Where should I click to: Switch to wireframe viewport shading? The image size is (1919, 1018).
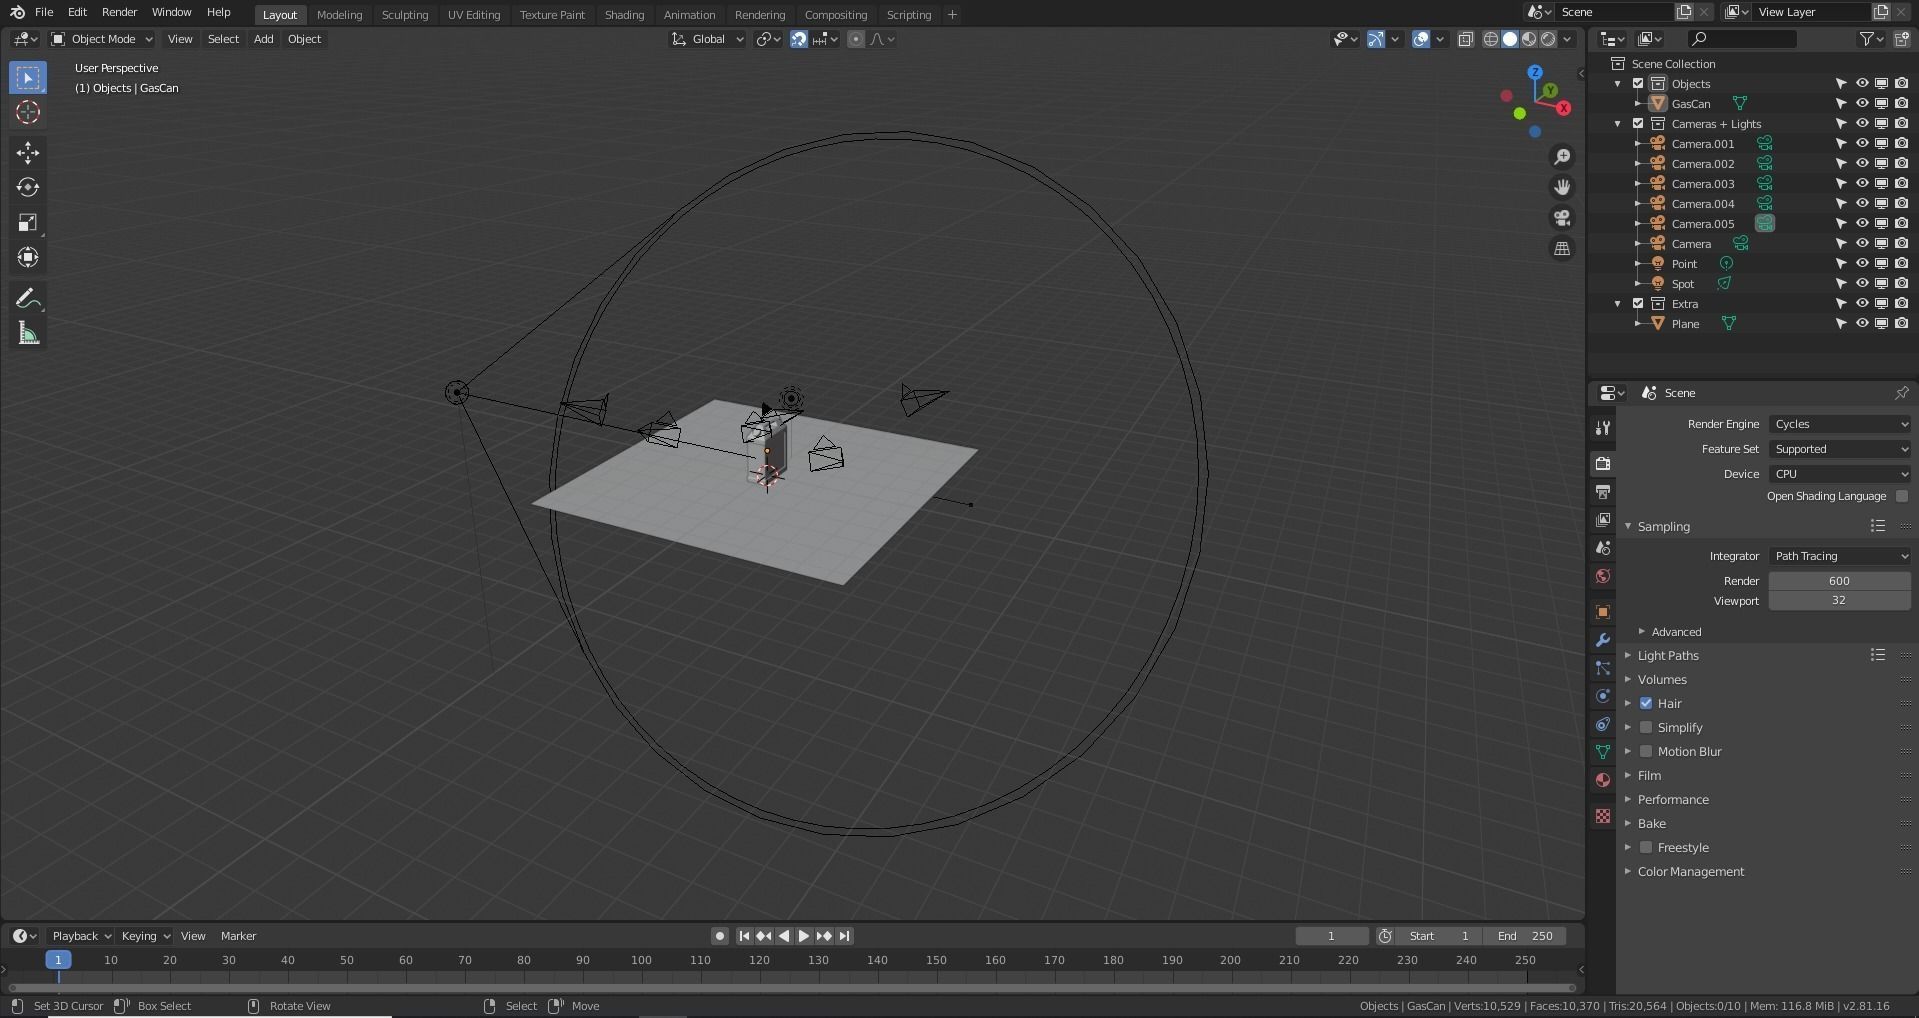[1491, 39]
